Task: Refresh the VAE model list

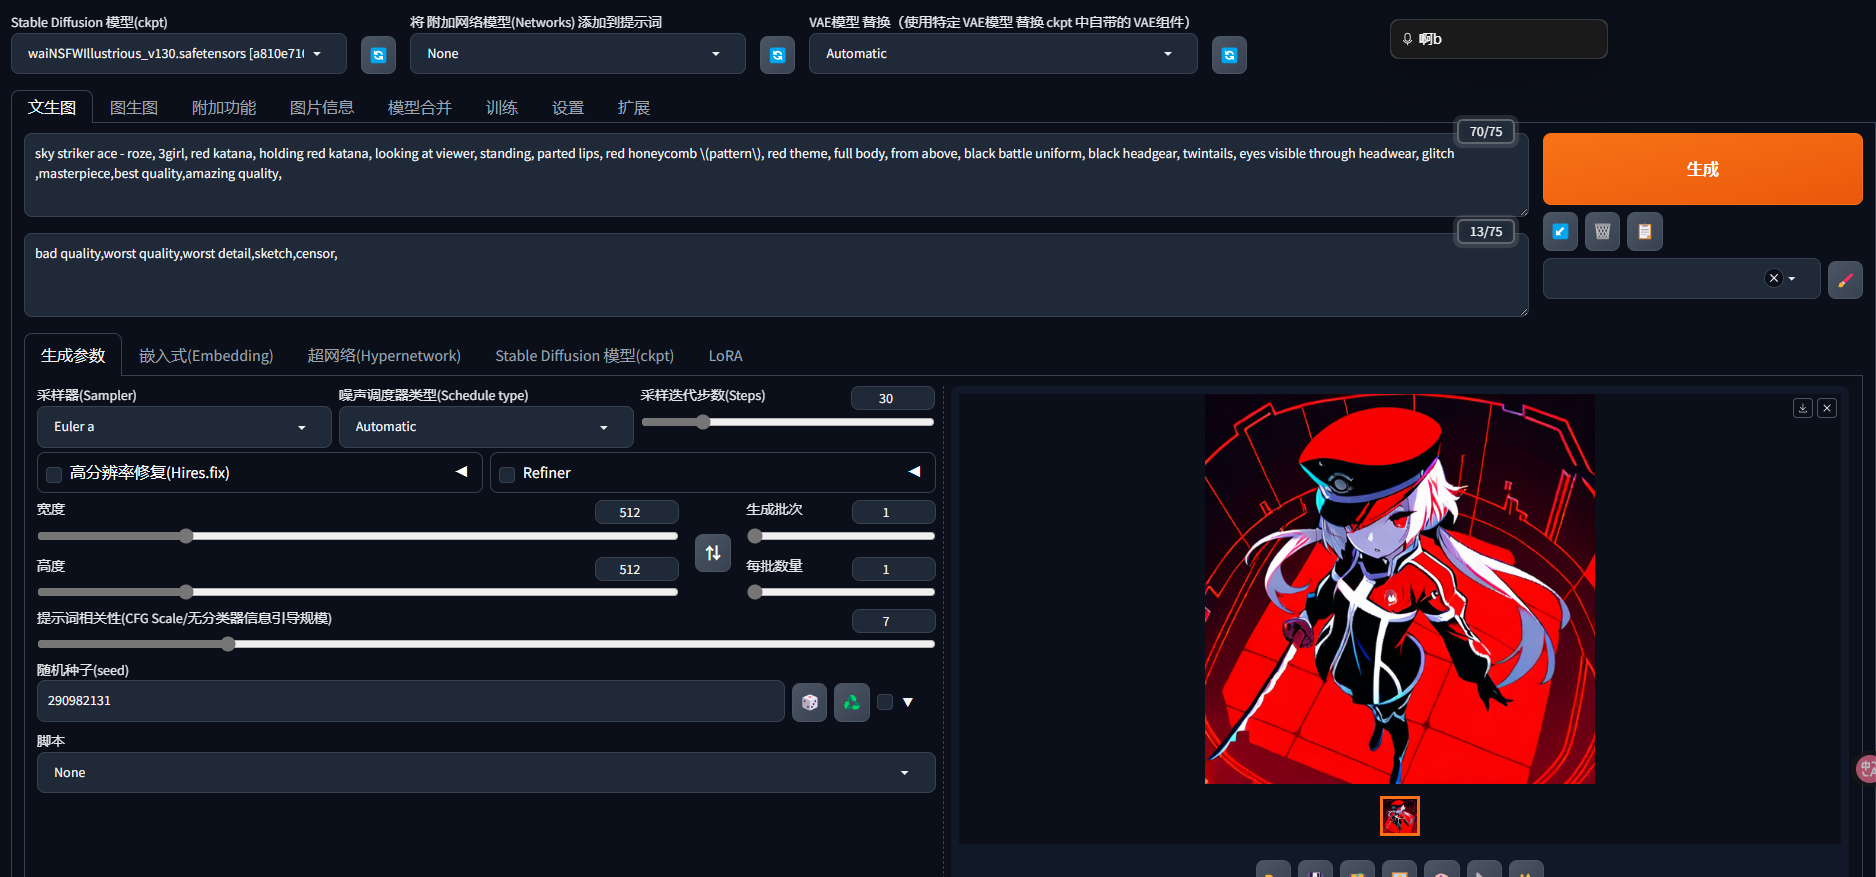Action: (1229, 55)
